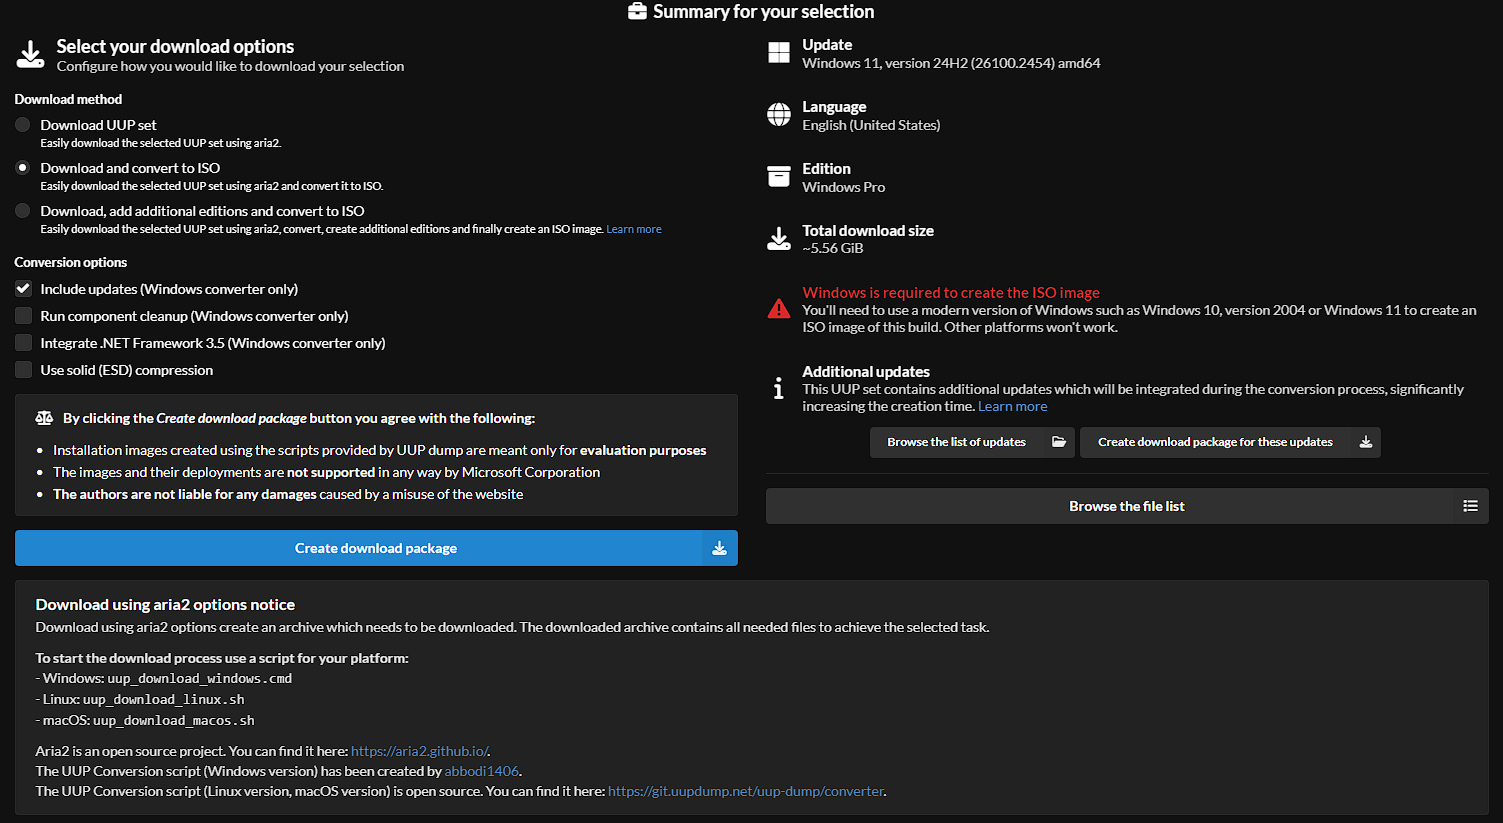This screenshot has width=1503, height=823.
Task: Enable Use solid (ESD) compression
Action: click(x=23, y=370)
